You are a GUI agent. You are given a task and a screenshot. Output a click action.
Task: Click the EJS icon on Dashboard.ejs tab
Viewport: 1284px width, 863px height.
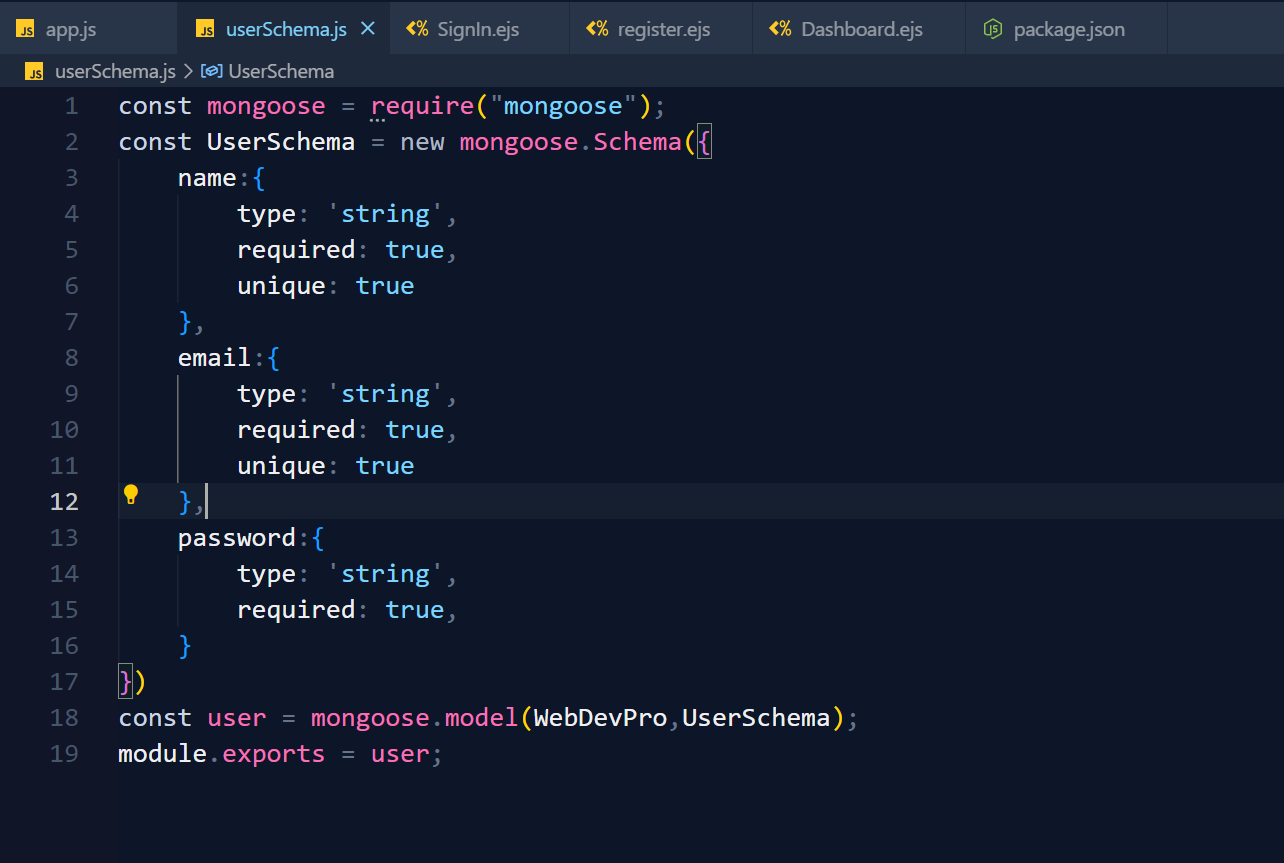[x=780, y=29]
